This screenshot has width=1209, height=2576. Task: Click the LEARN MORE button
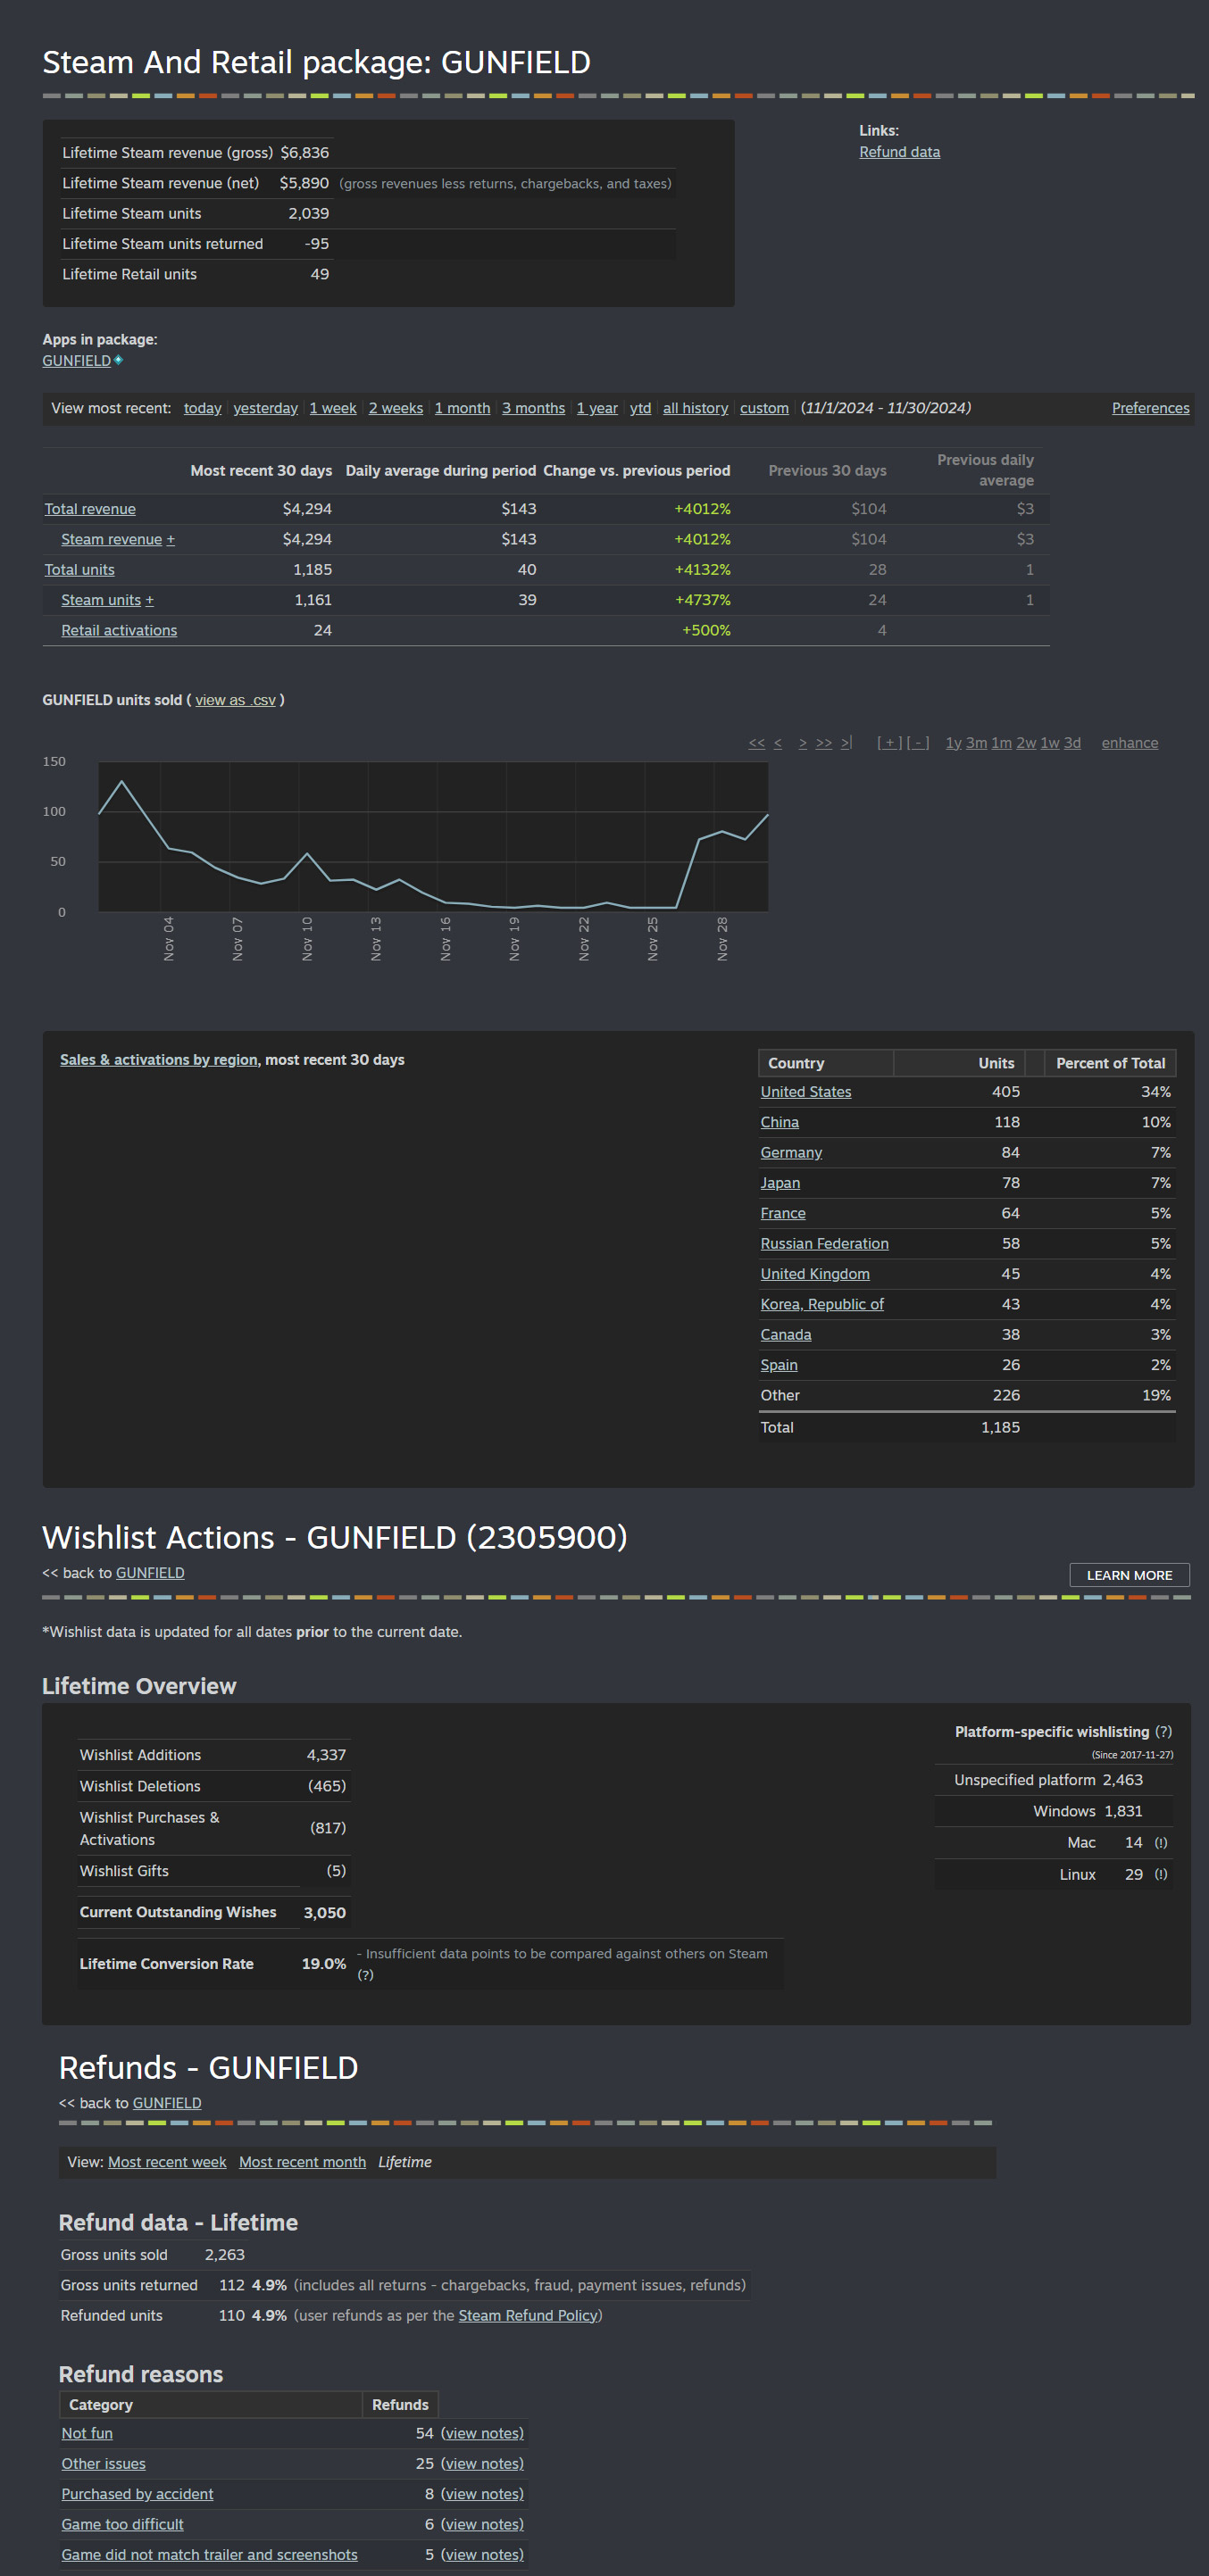point(1129,1575)
